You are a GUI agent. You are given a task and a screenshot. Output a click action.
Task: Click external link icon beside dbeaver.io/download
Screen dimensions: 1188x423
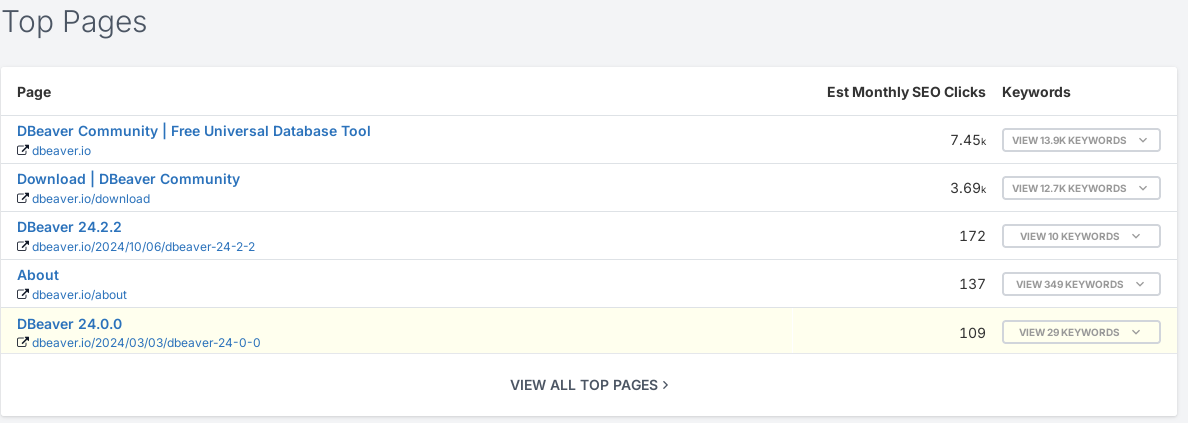(23, 198)
